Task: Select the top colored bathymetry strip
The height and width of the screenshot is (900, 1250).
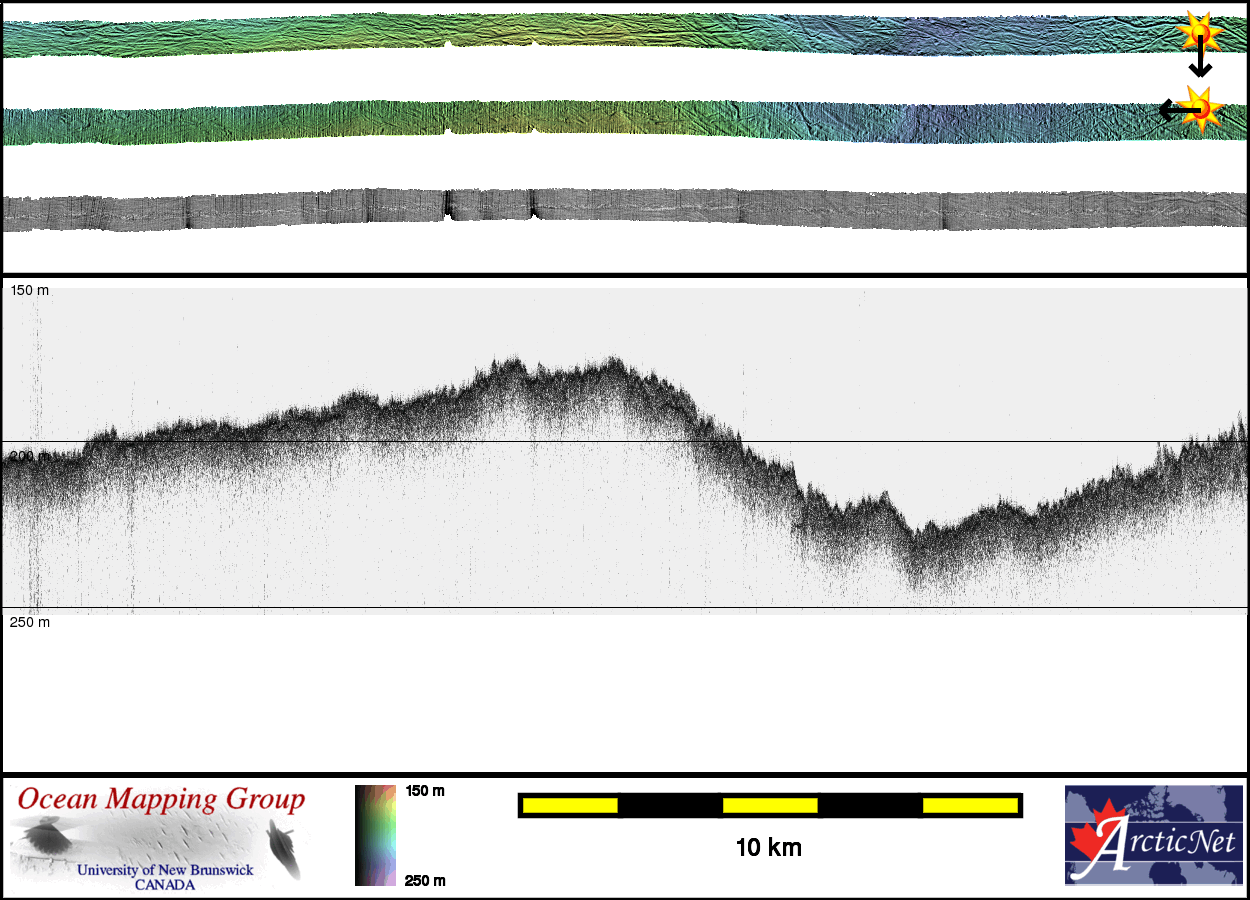Action: point(600,32)
